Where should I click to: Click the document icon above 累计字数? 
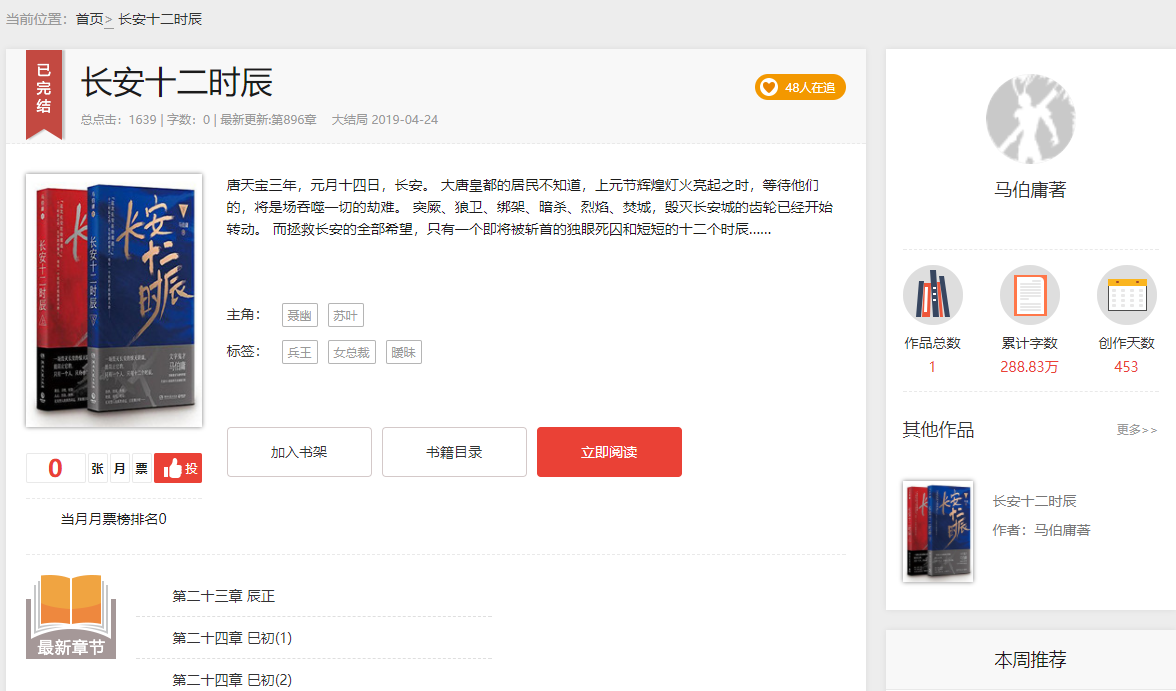(1029, 295)
